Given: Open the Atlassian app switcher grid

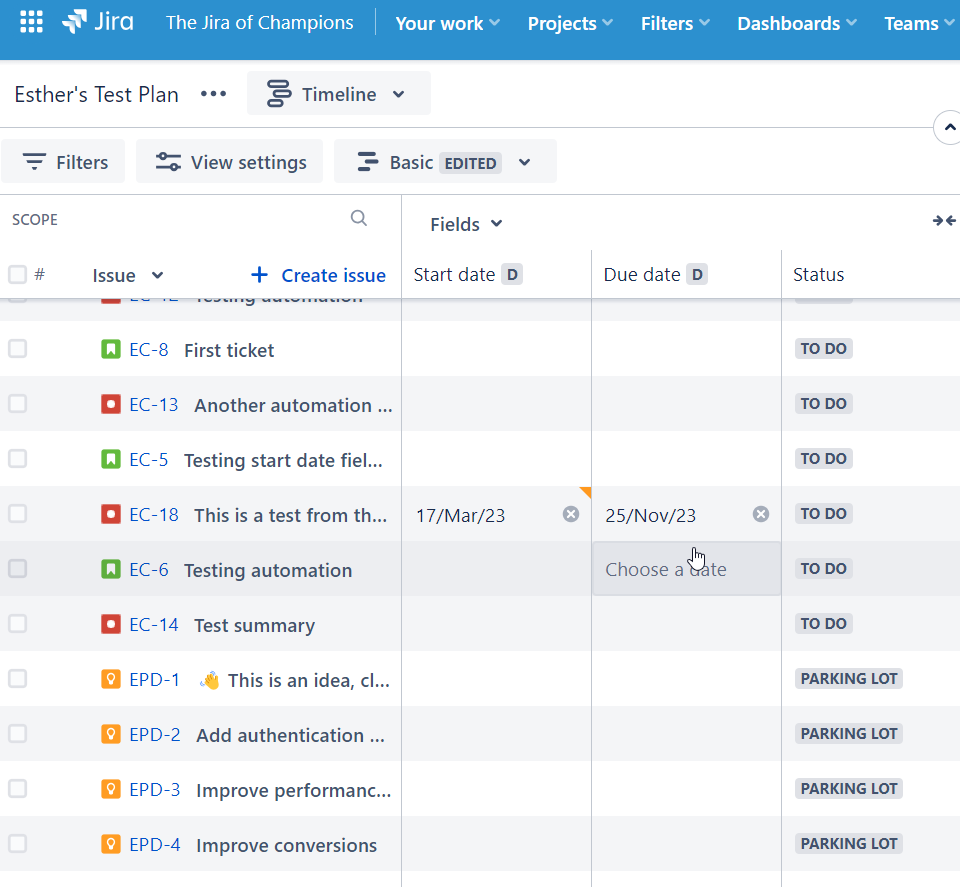Looking at the screenshot, I should [x=30, y=22].
